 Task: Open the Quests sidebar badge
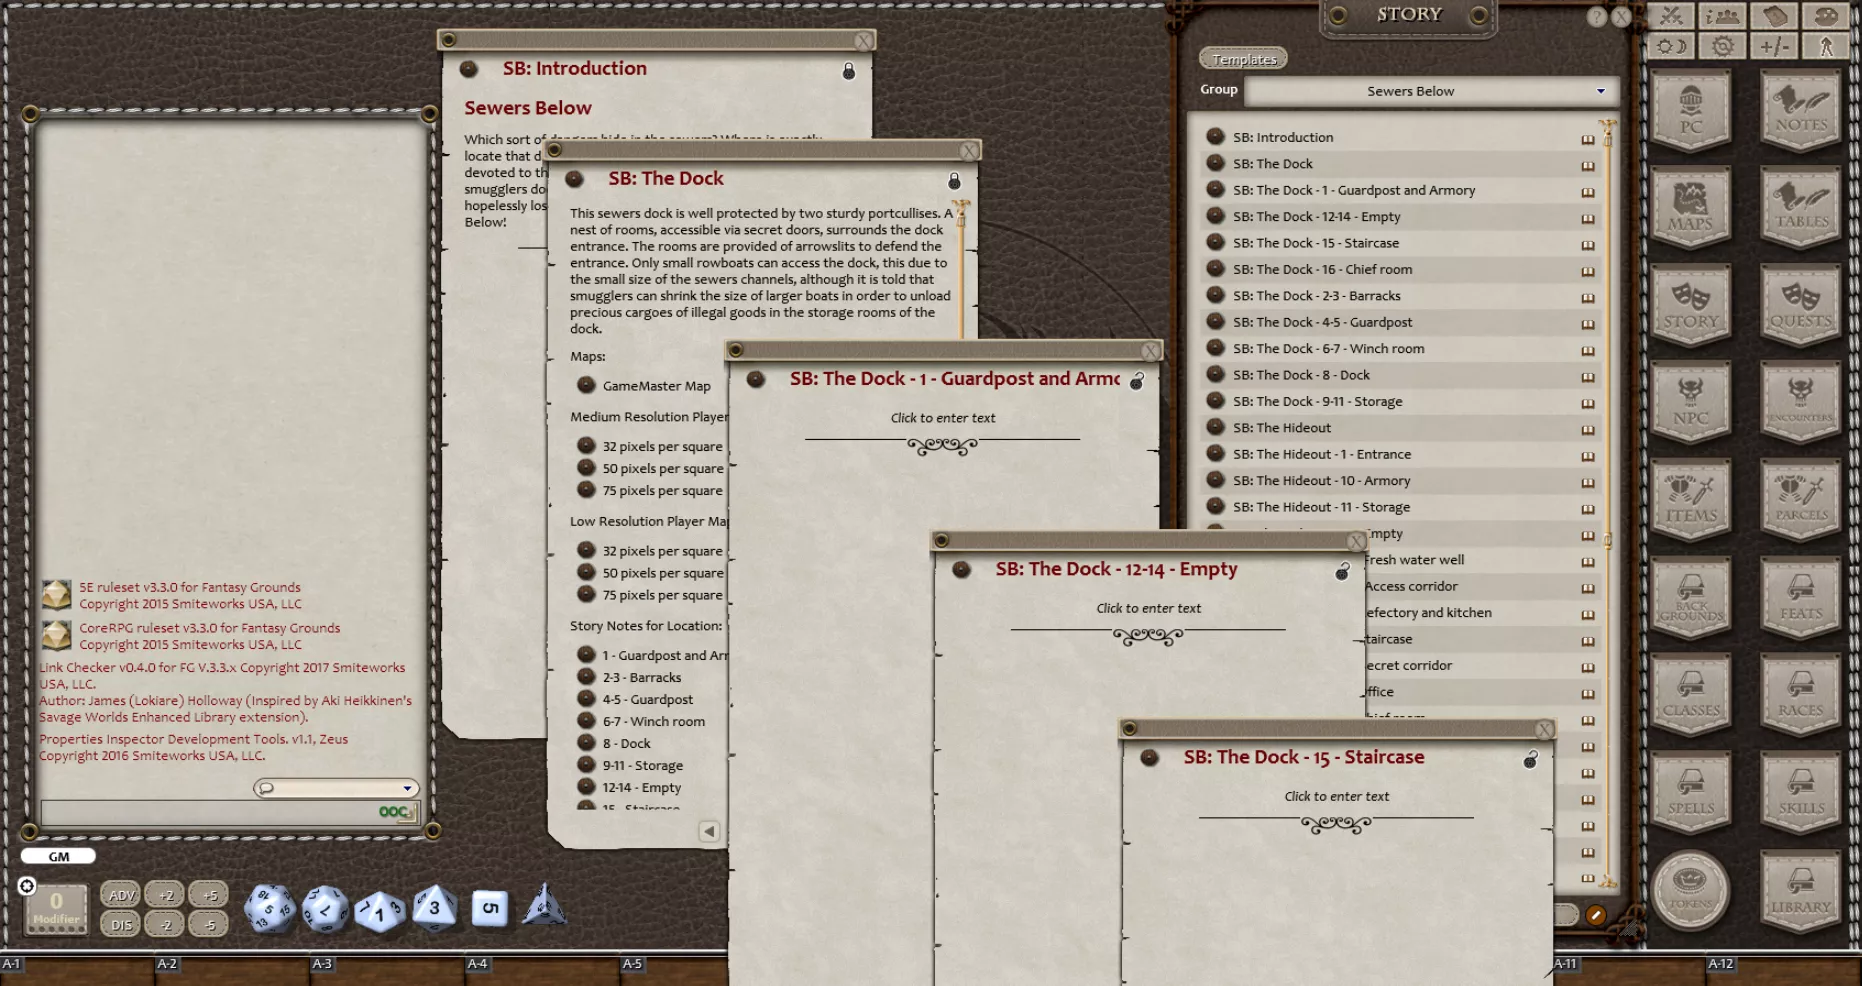click(1801, 305)
